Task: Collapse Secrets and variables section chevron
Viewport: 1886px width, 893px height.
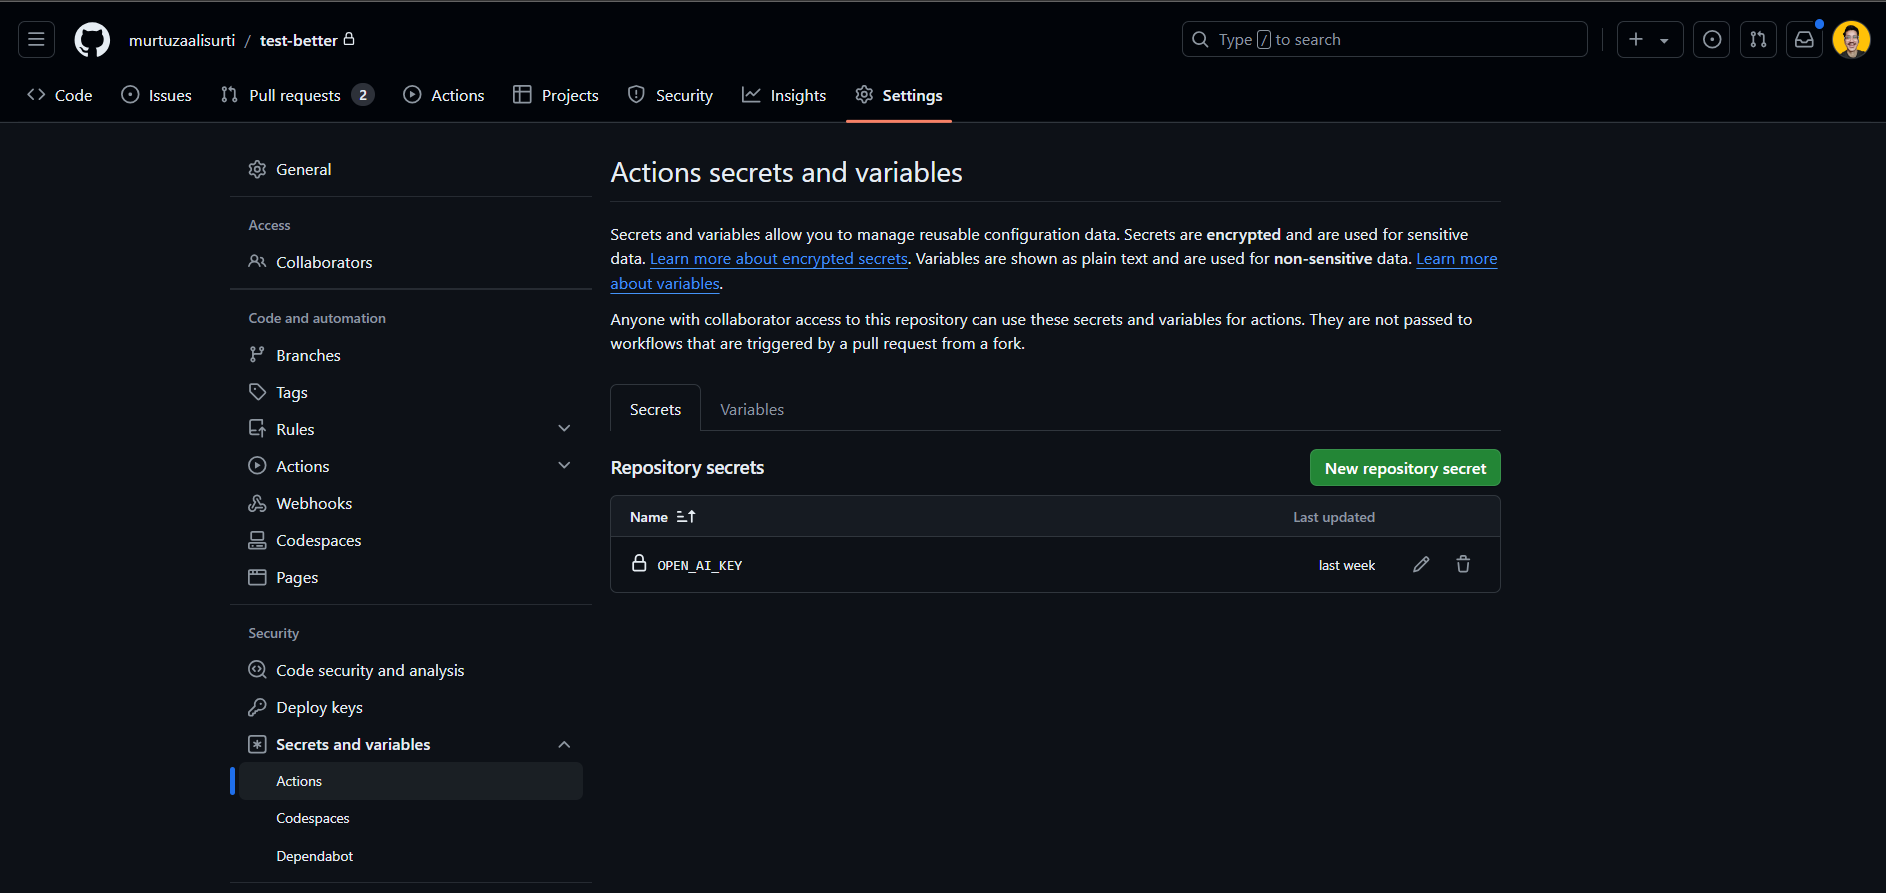Action: 564,744
